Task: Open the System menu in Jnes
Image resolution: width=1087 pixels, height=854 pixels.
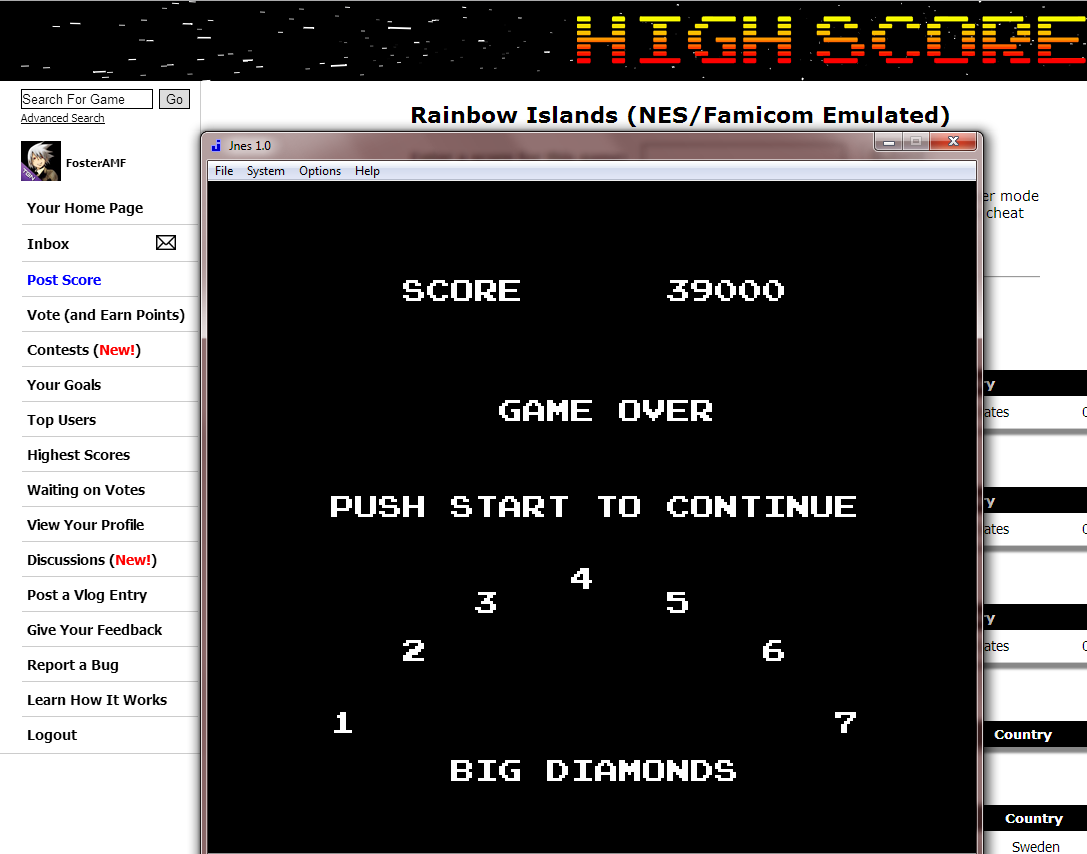Action: coord(266,171)
